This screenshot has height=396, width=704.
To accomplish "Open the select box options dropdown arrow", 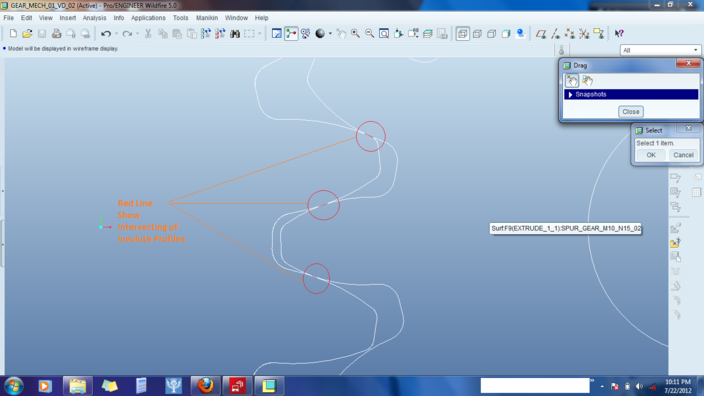I will point(260,34).
